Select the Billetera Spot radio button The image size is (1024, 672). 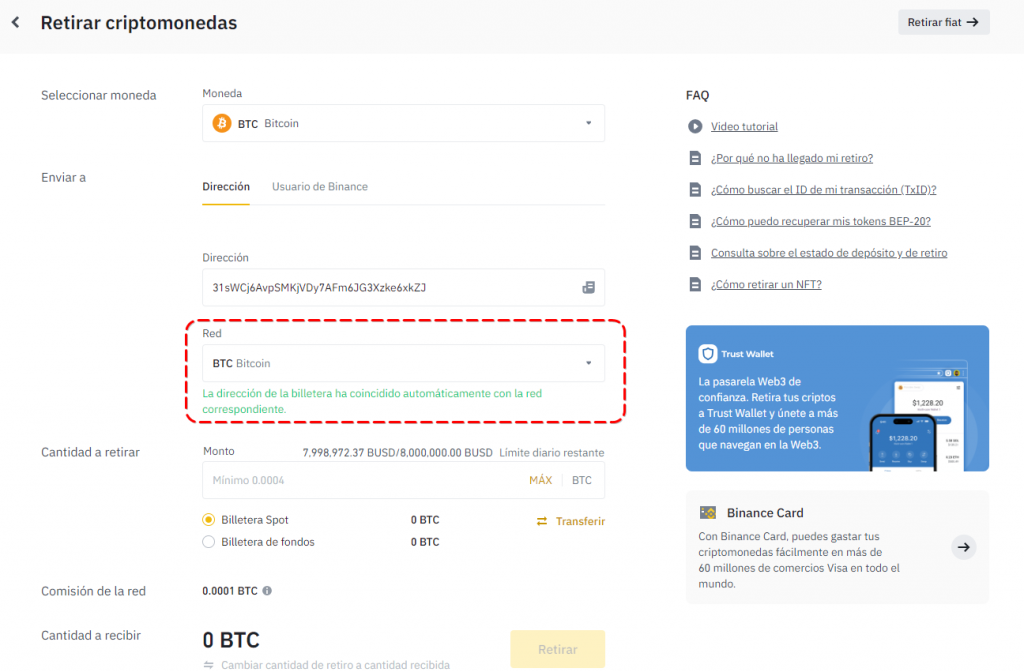pos(209,520)
